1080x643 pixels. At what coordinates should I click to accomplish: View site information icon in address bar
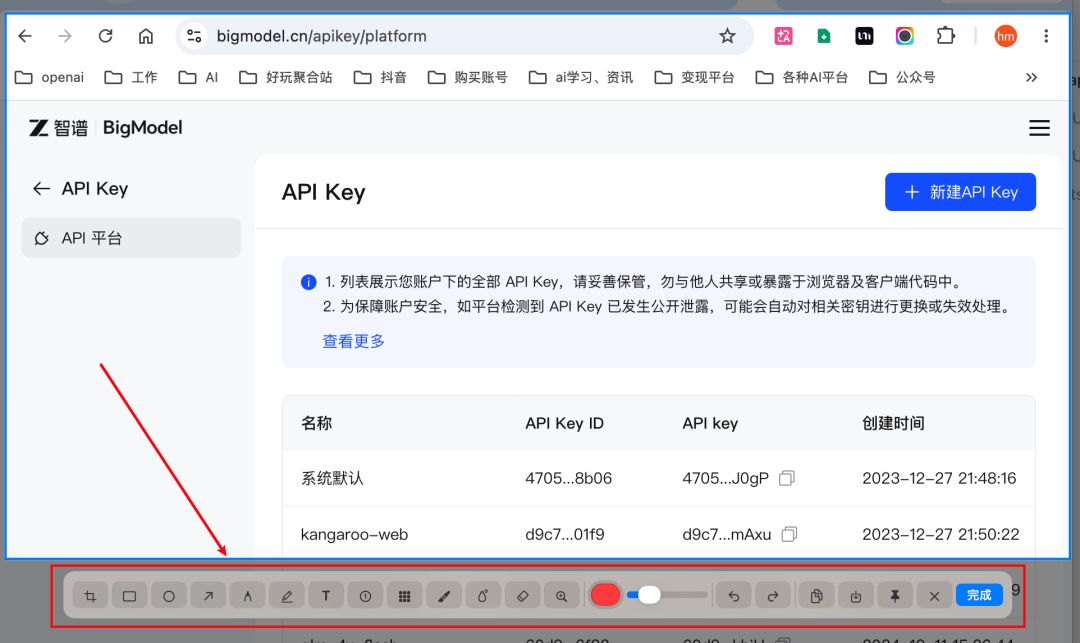point(194,36)
